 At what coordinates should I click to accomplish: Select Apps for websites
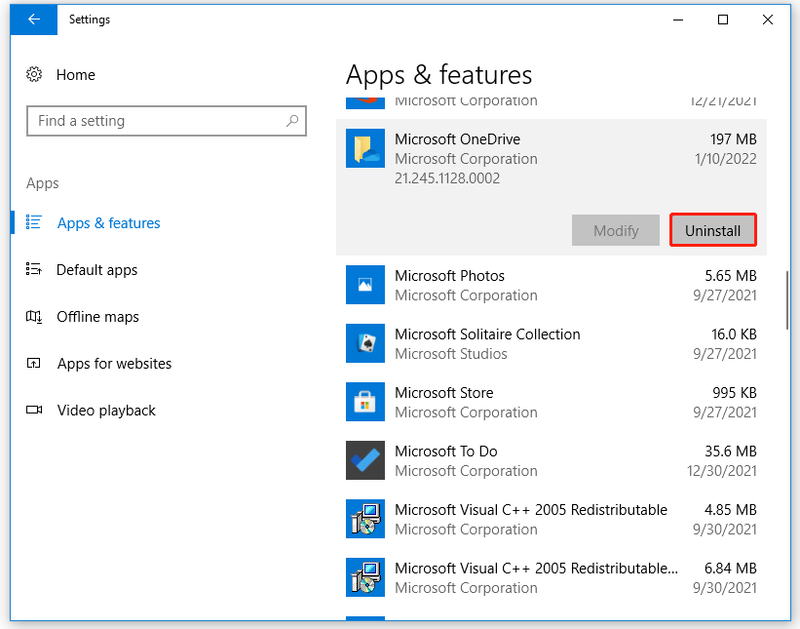pos(114,364)
